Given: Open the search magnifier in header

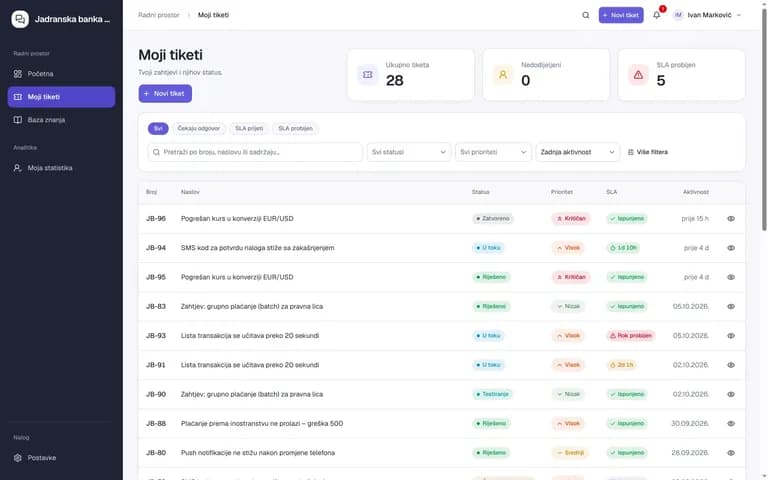Looking at the screenshot, I should 585,15.
